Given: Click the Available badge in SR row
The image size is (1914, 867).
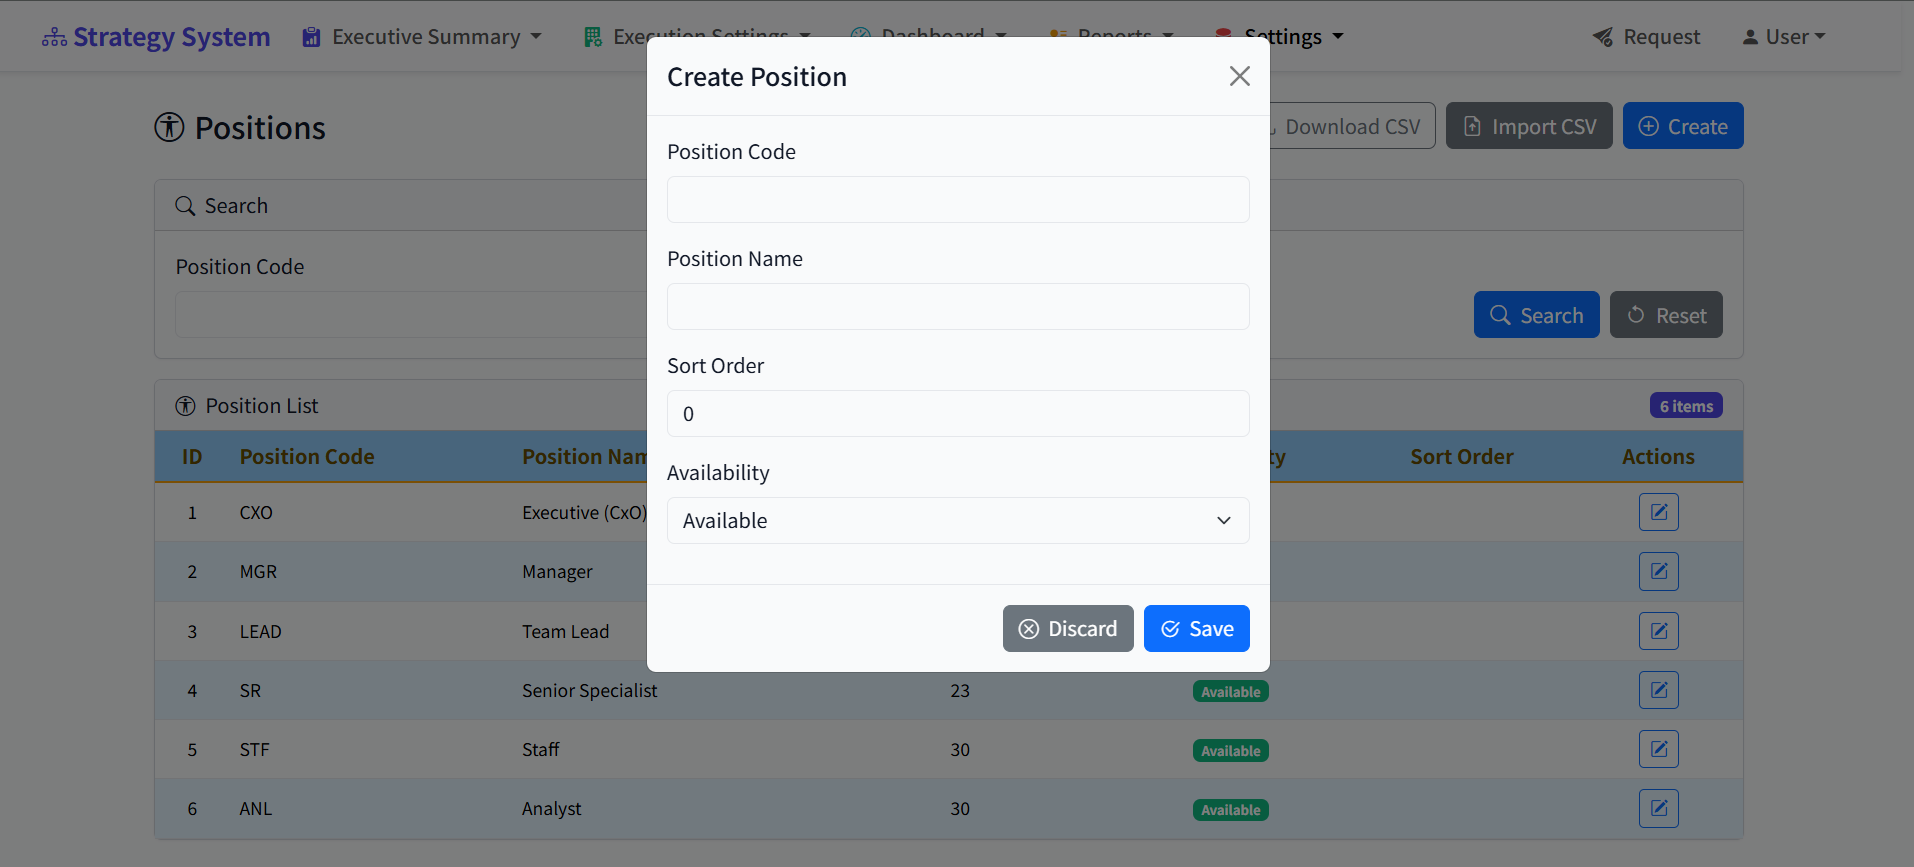Looking at the screenshot, I should pos(1230,691).
